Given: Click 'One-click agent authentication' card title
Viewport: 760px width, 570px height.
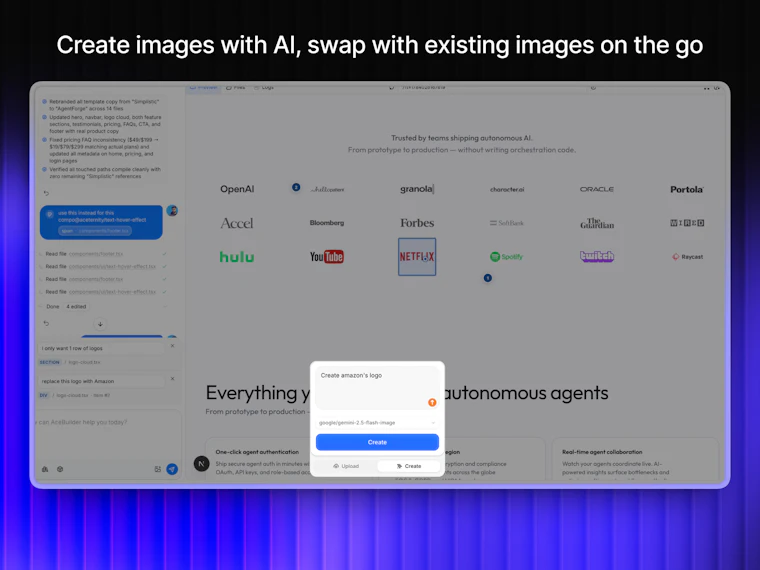Looking at the screenshot, I should point(257,452).
